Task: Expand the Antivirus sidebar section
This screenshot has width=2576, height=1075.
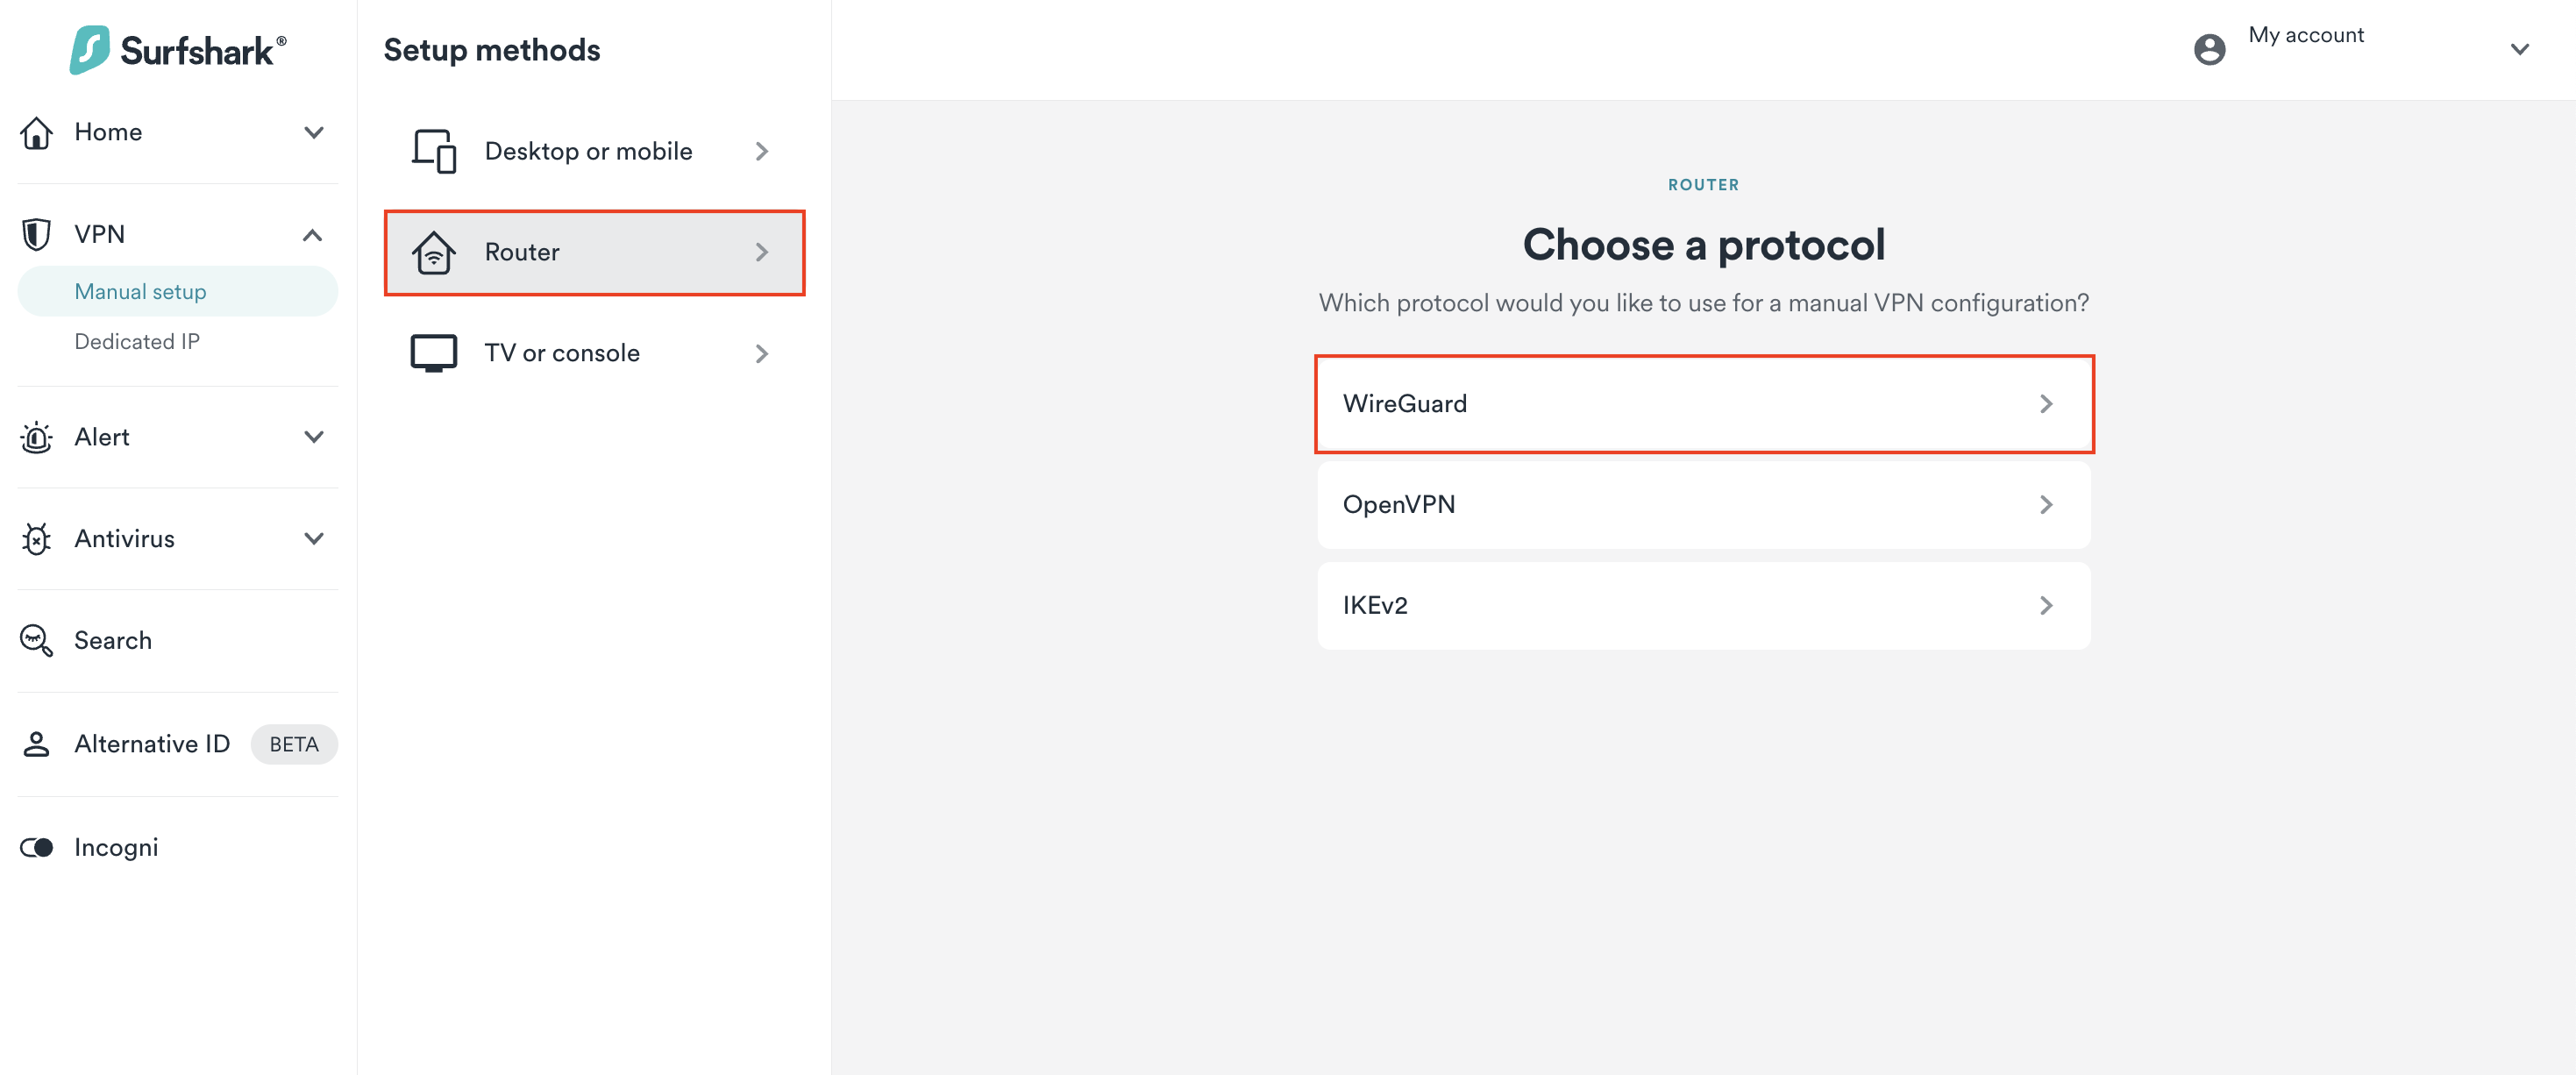Action: [314, 539]
